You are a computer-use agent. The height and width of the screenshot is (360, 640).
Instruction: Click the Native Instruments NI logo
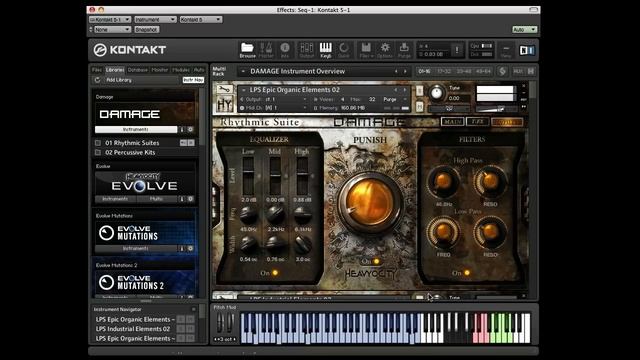527,50
